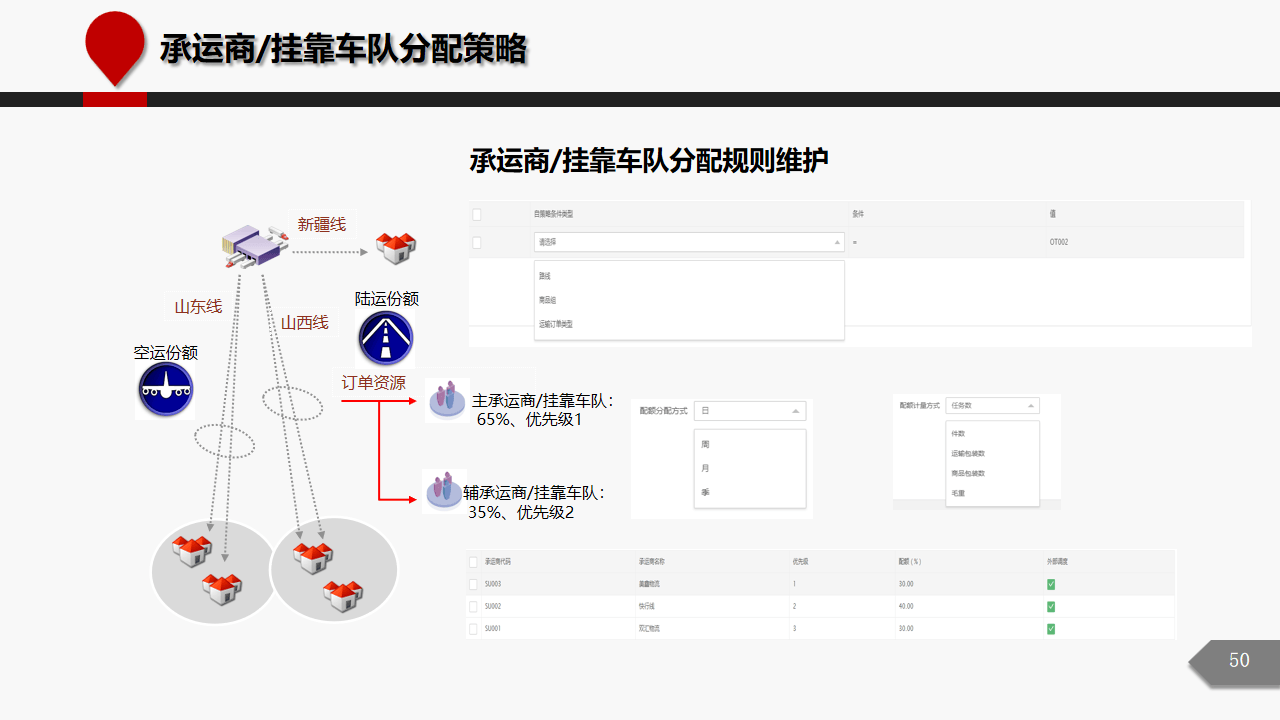Select the header checkbox in the 自策略条件类型 table

pos(477,214)
